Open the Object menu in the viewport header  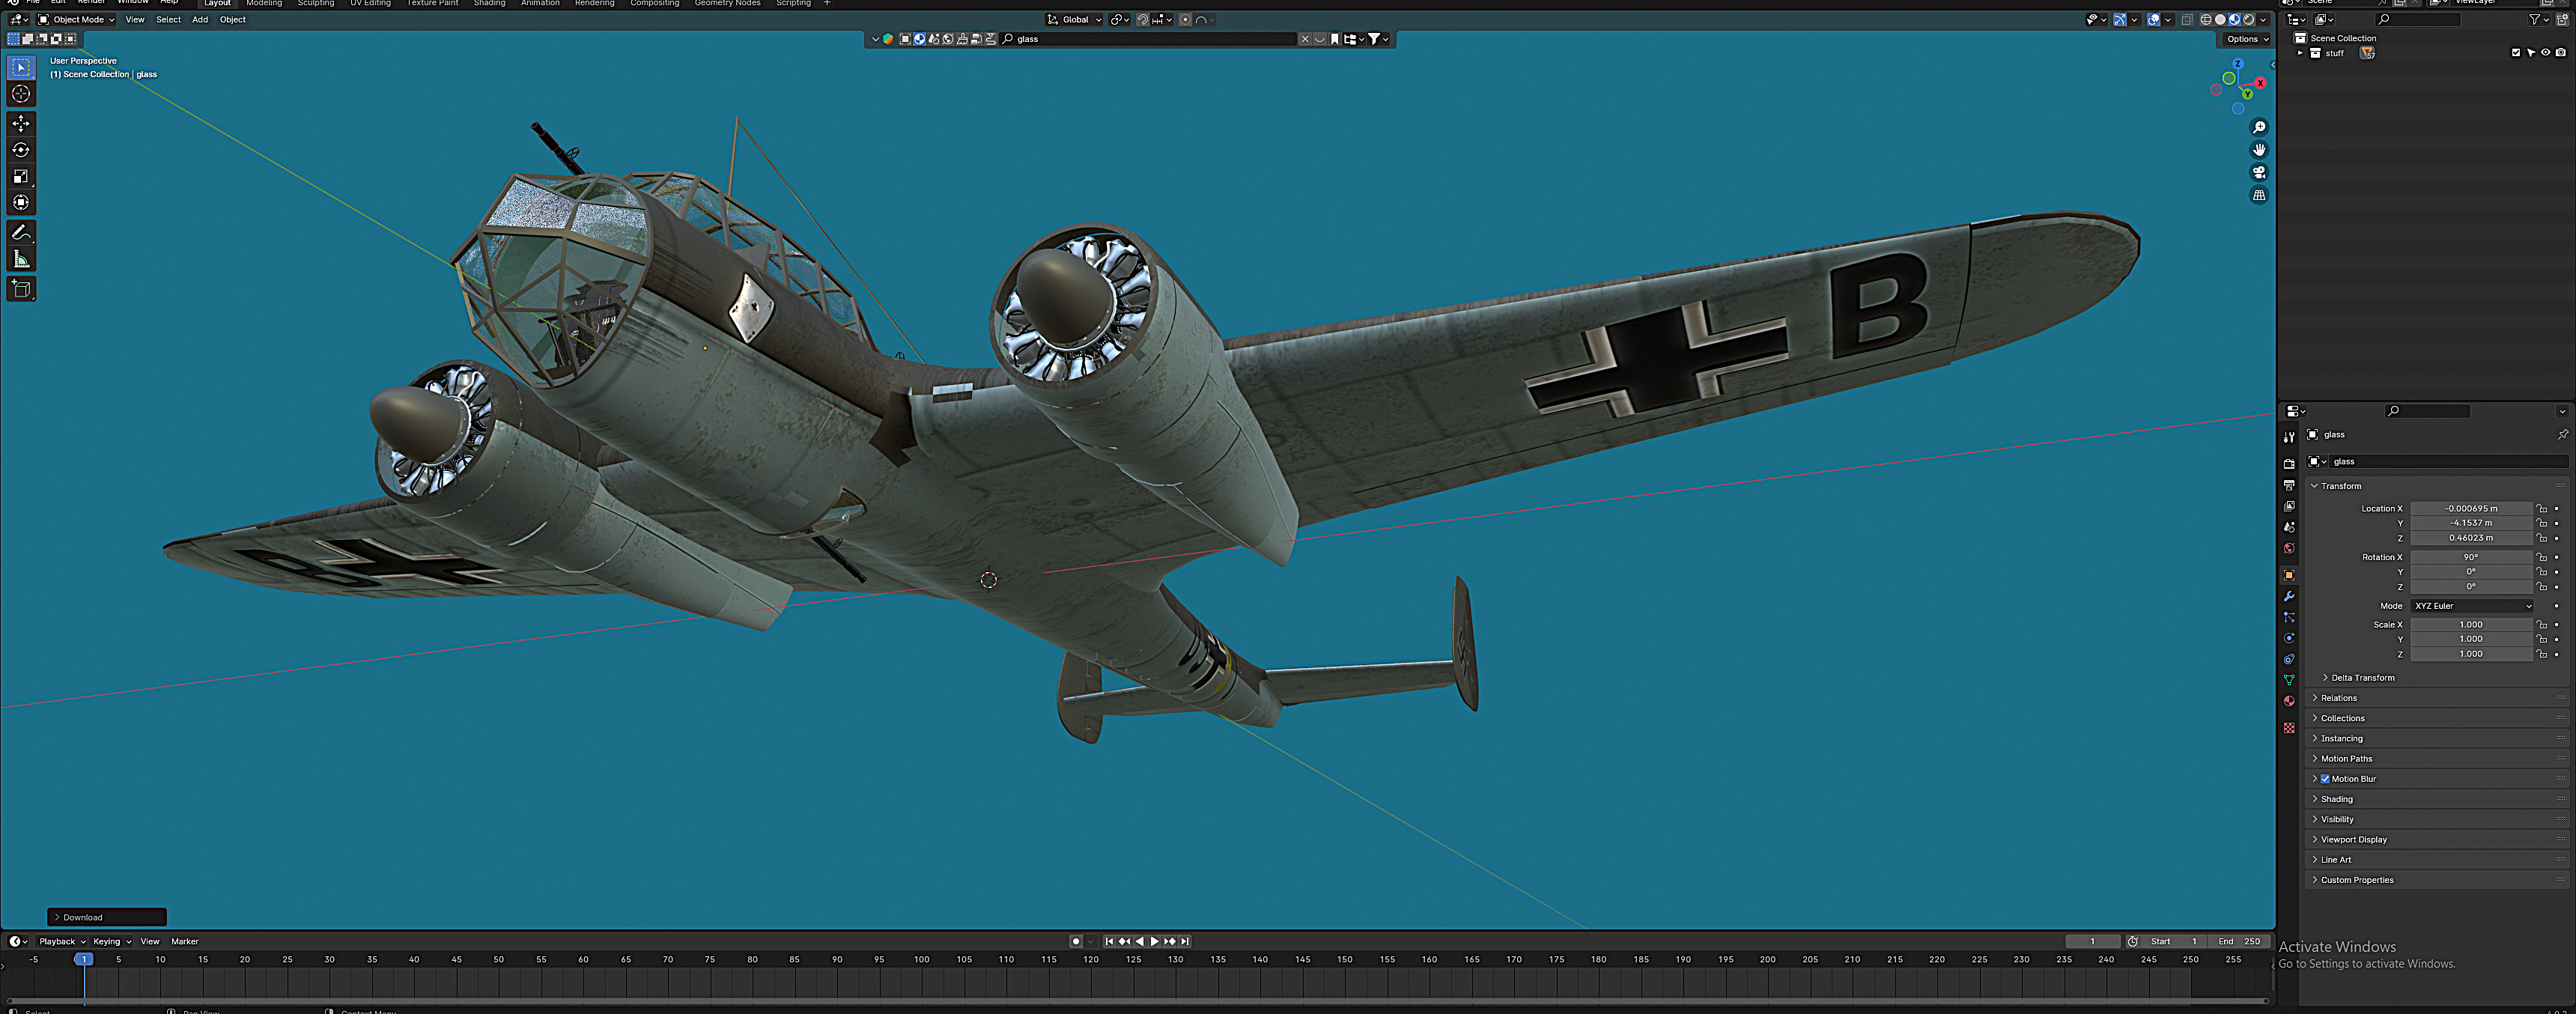[232, 20]
